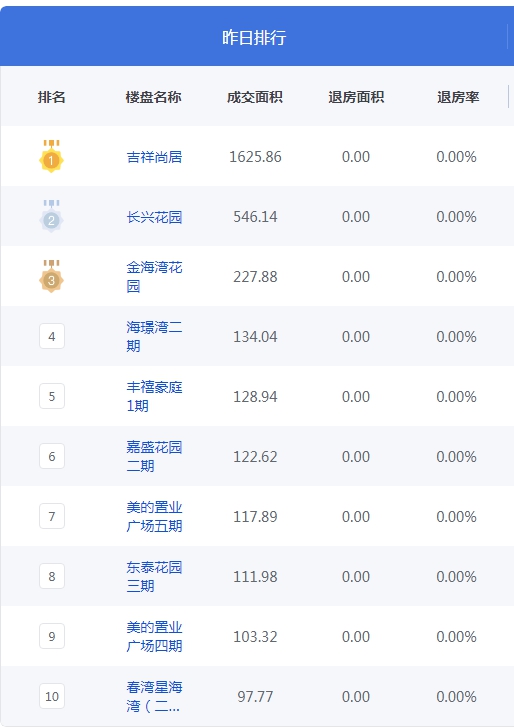Click the rank 10 number badge
This screenshot has width=514, height=728.
click(x=52, y=696)
